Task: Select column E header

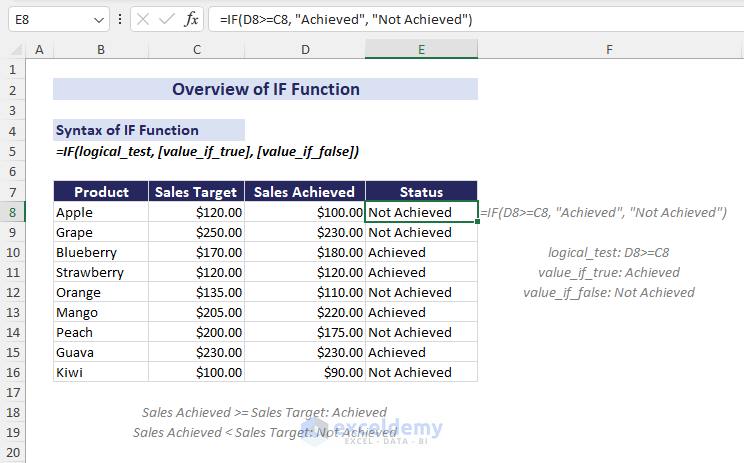Action: pos(421,49)
